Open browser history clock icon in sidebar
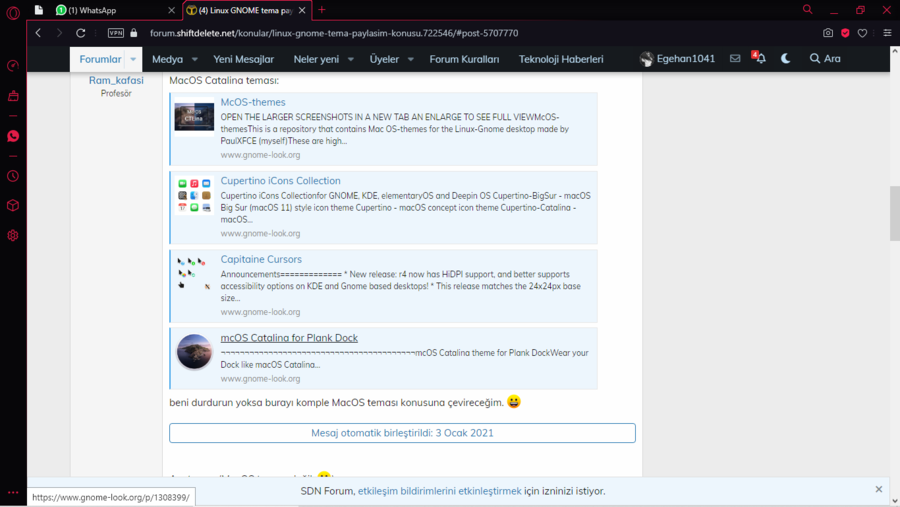 point(13,176)
